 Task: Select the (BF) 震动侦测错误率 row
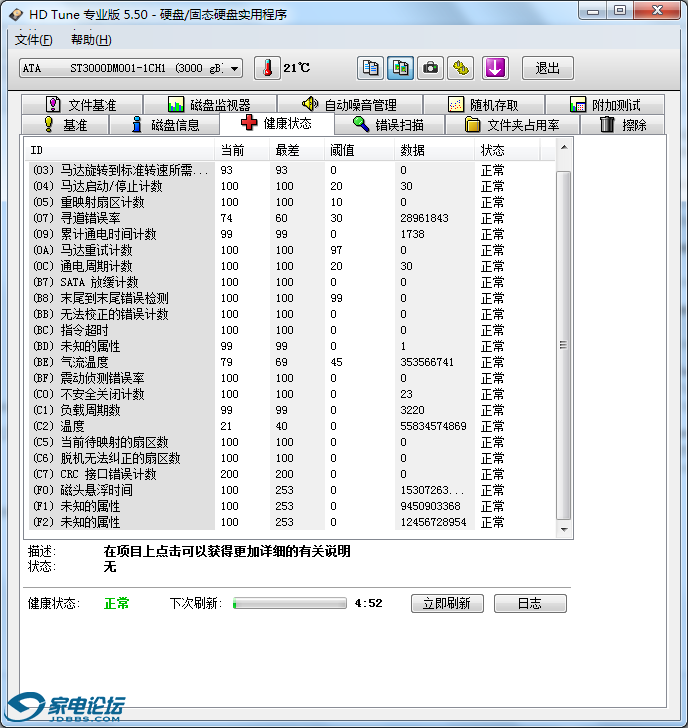(x=290, y=378)
